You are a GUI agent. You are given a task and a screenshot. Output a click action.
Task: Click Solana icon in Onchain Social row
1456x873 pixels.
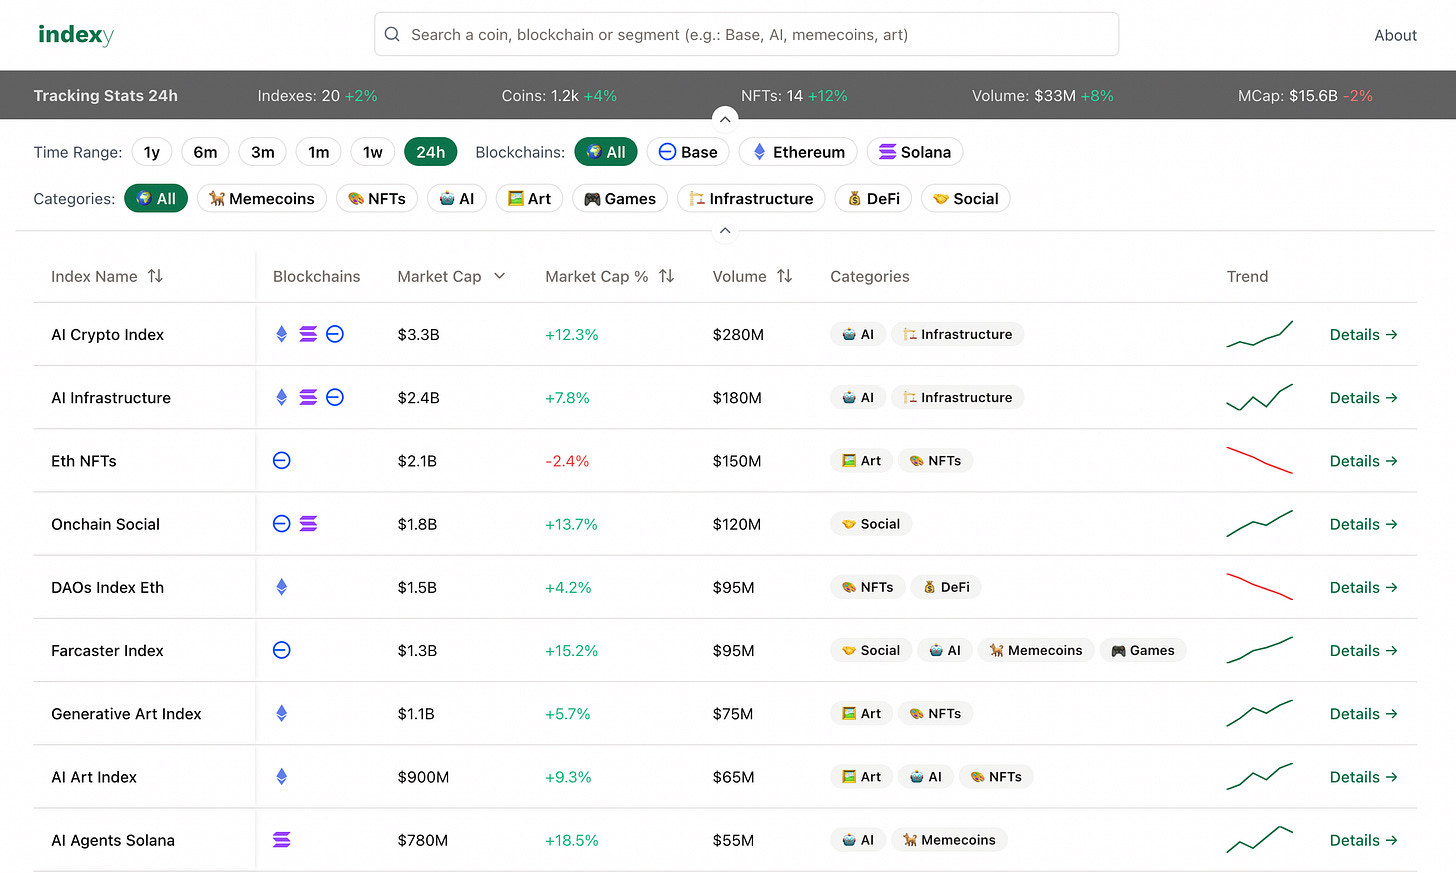tap(308, 523)
